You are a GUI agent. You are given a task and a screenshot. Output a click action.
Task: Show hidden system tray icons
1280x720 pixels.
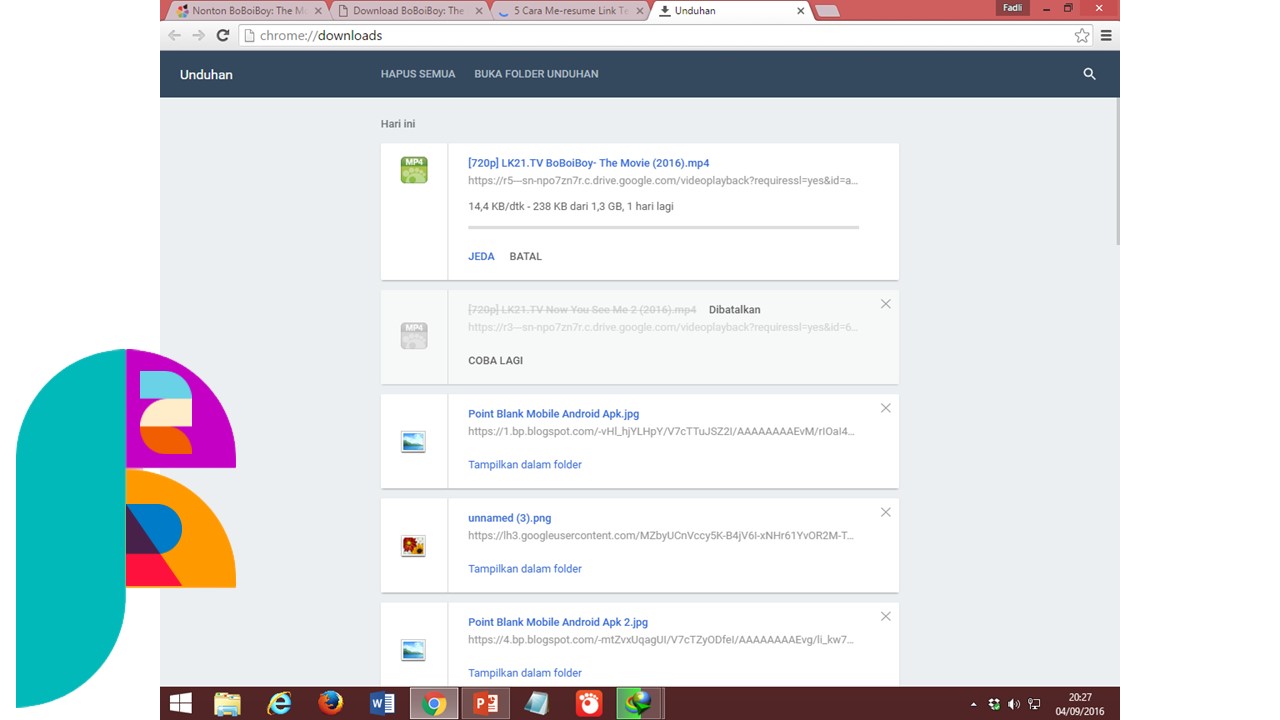pyautogui.click(x=974, y=704)
